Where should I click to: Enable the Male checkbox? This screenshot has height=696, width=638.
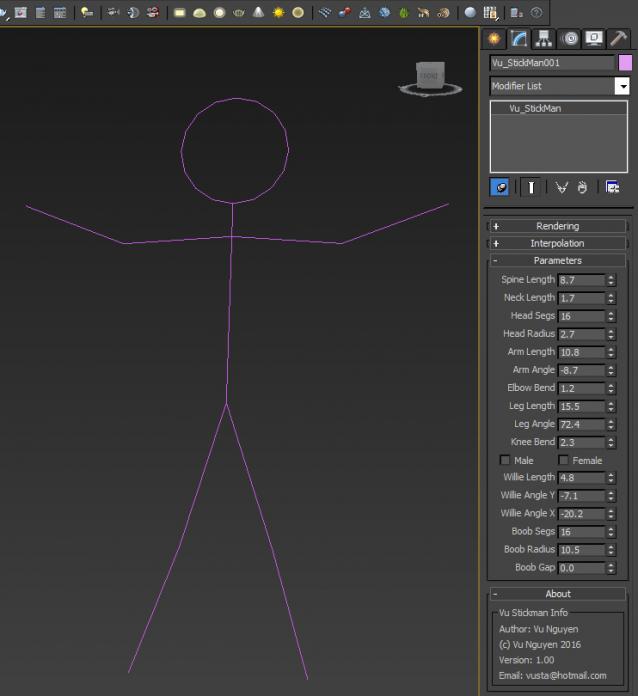tap(505, 460)
